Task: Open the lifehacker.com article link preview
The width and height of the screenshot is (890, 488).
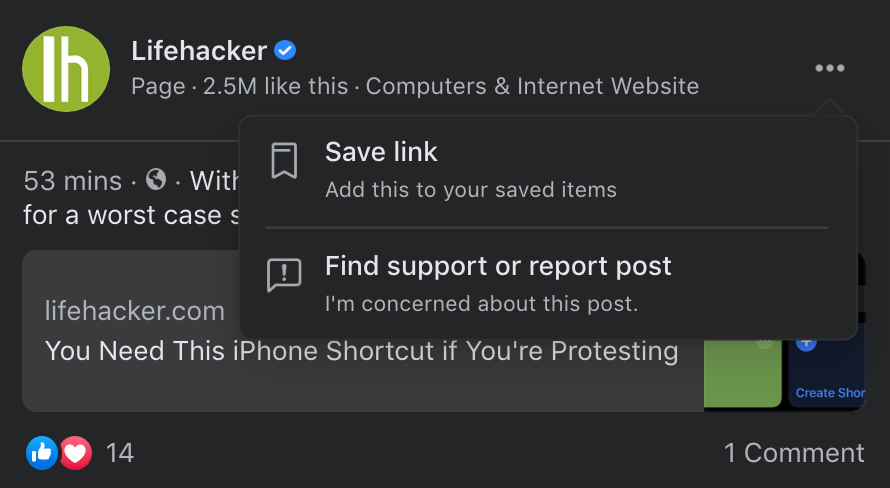Action: 444,331
